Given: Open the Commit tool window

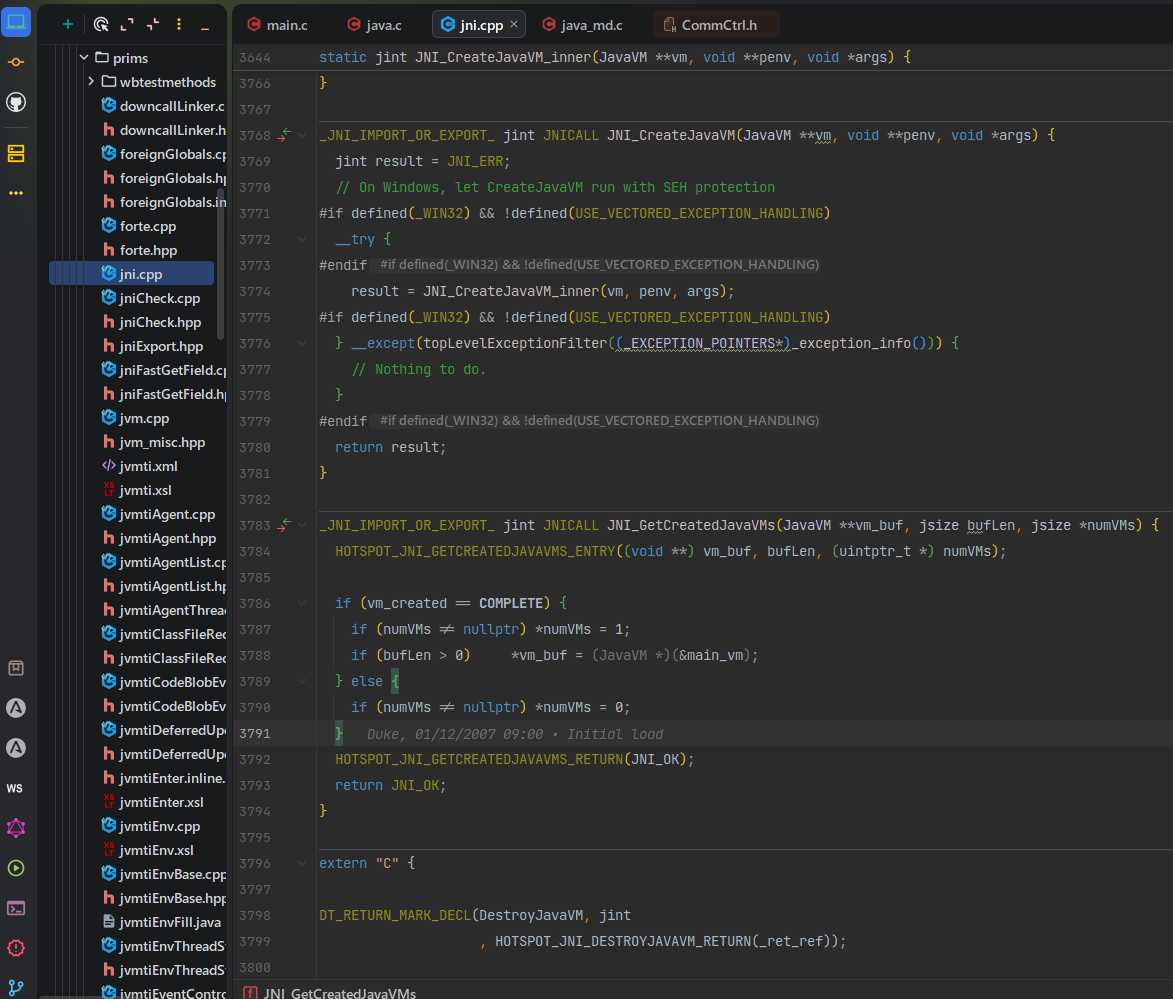Looking at the screenshot, I should pos(16,62).
